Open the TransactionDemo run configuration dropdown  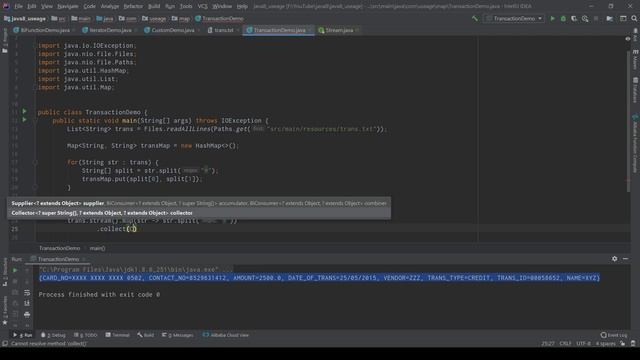pyautogui.click(x=514, y=18)
